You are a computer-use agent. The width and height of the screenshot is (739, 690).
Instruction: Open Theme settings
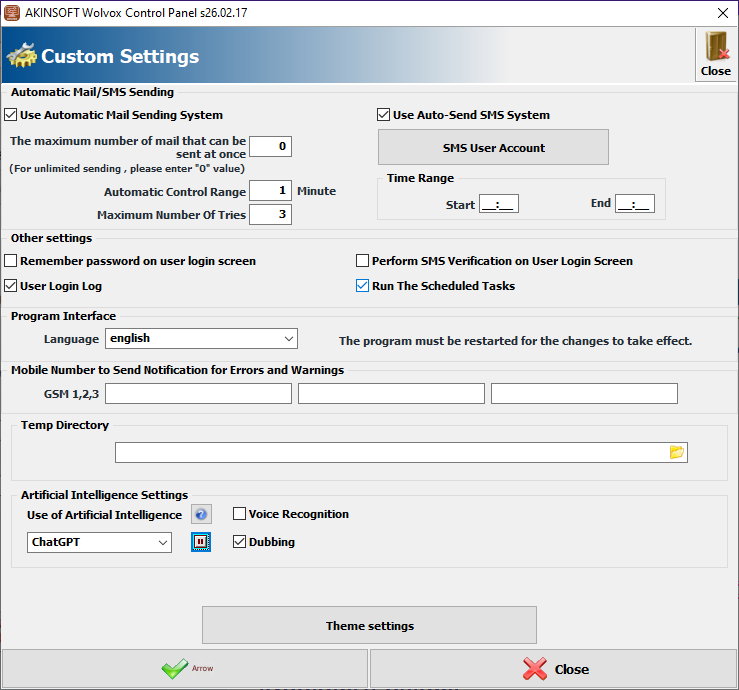point(370,625)
